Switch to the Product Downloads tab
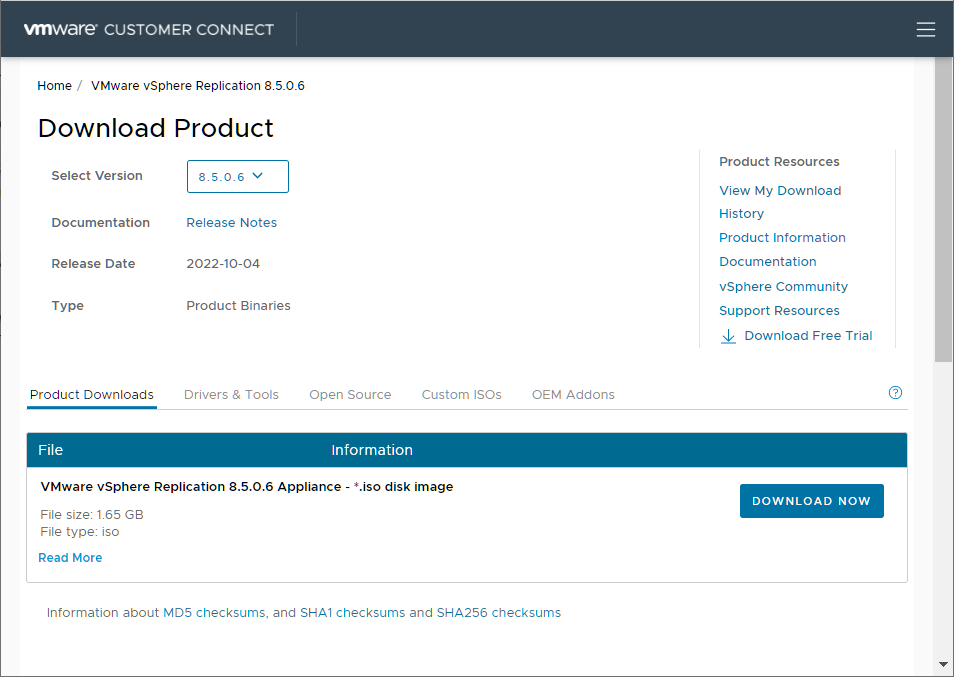The width and height of the screenshot is (954, 677). (92, 395)
